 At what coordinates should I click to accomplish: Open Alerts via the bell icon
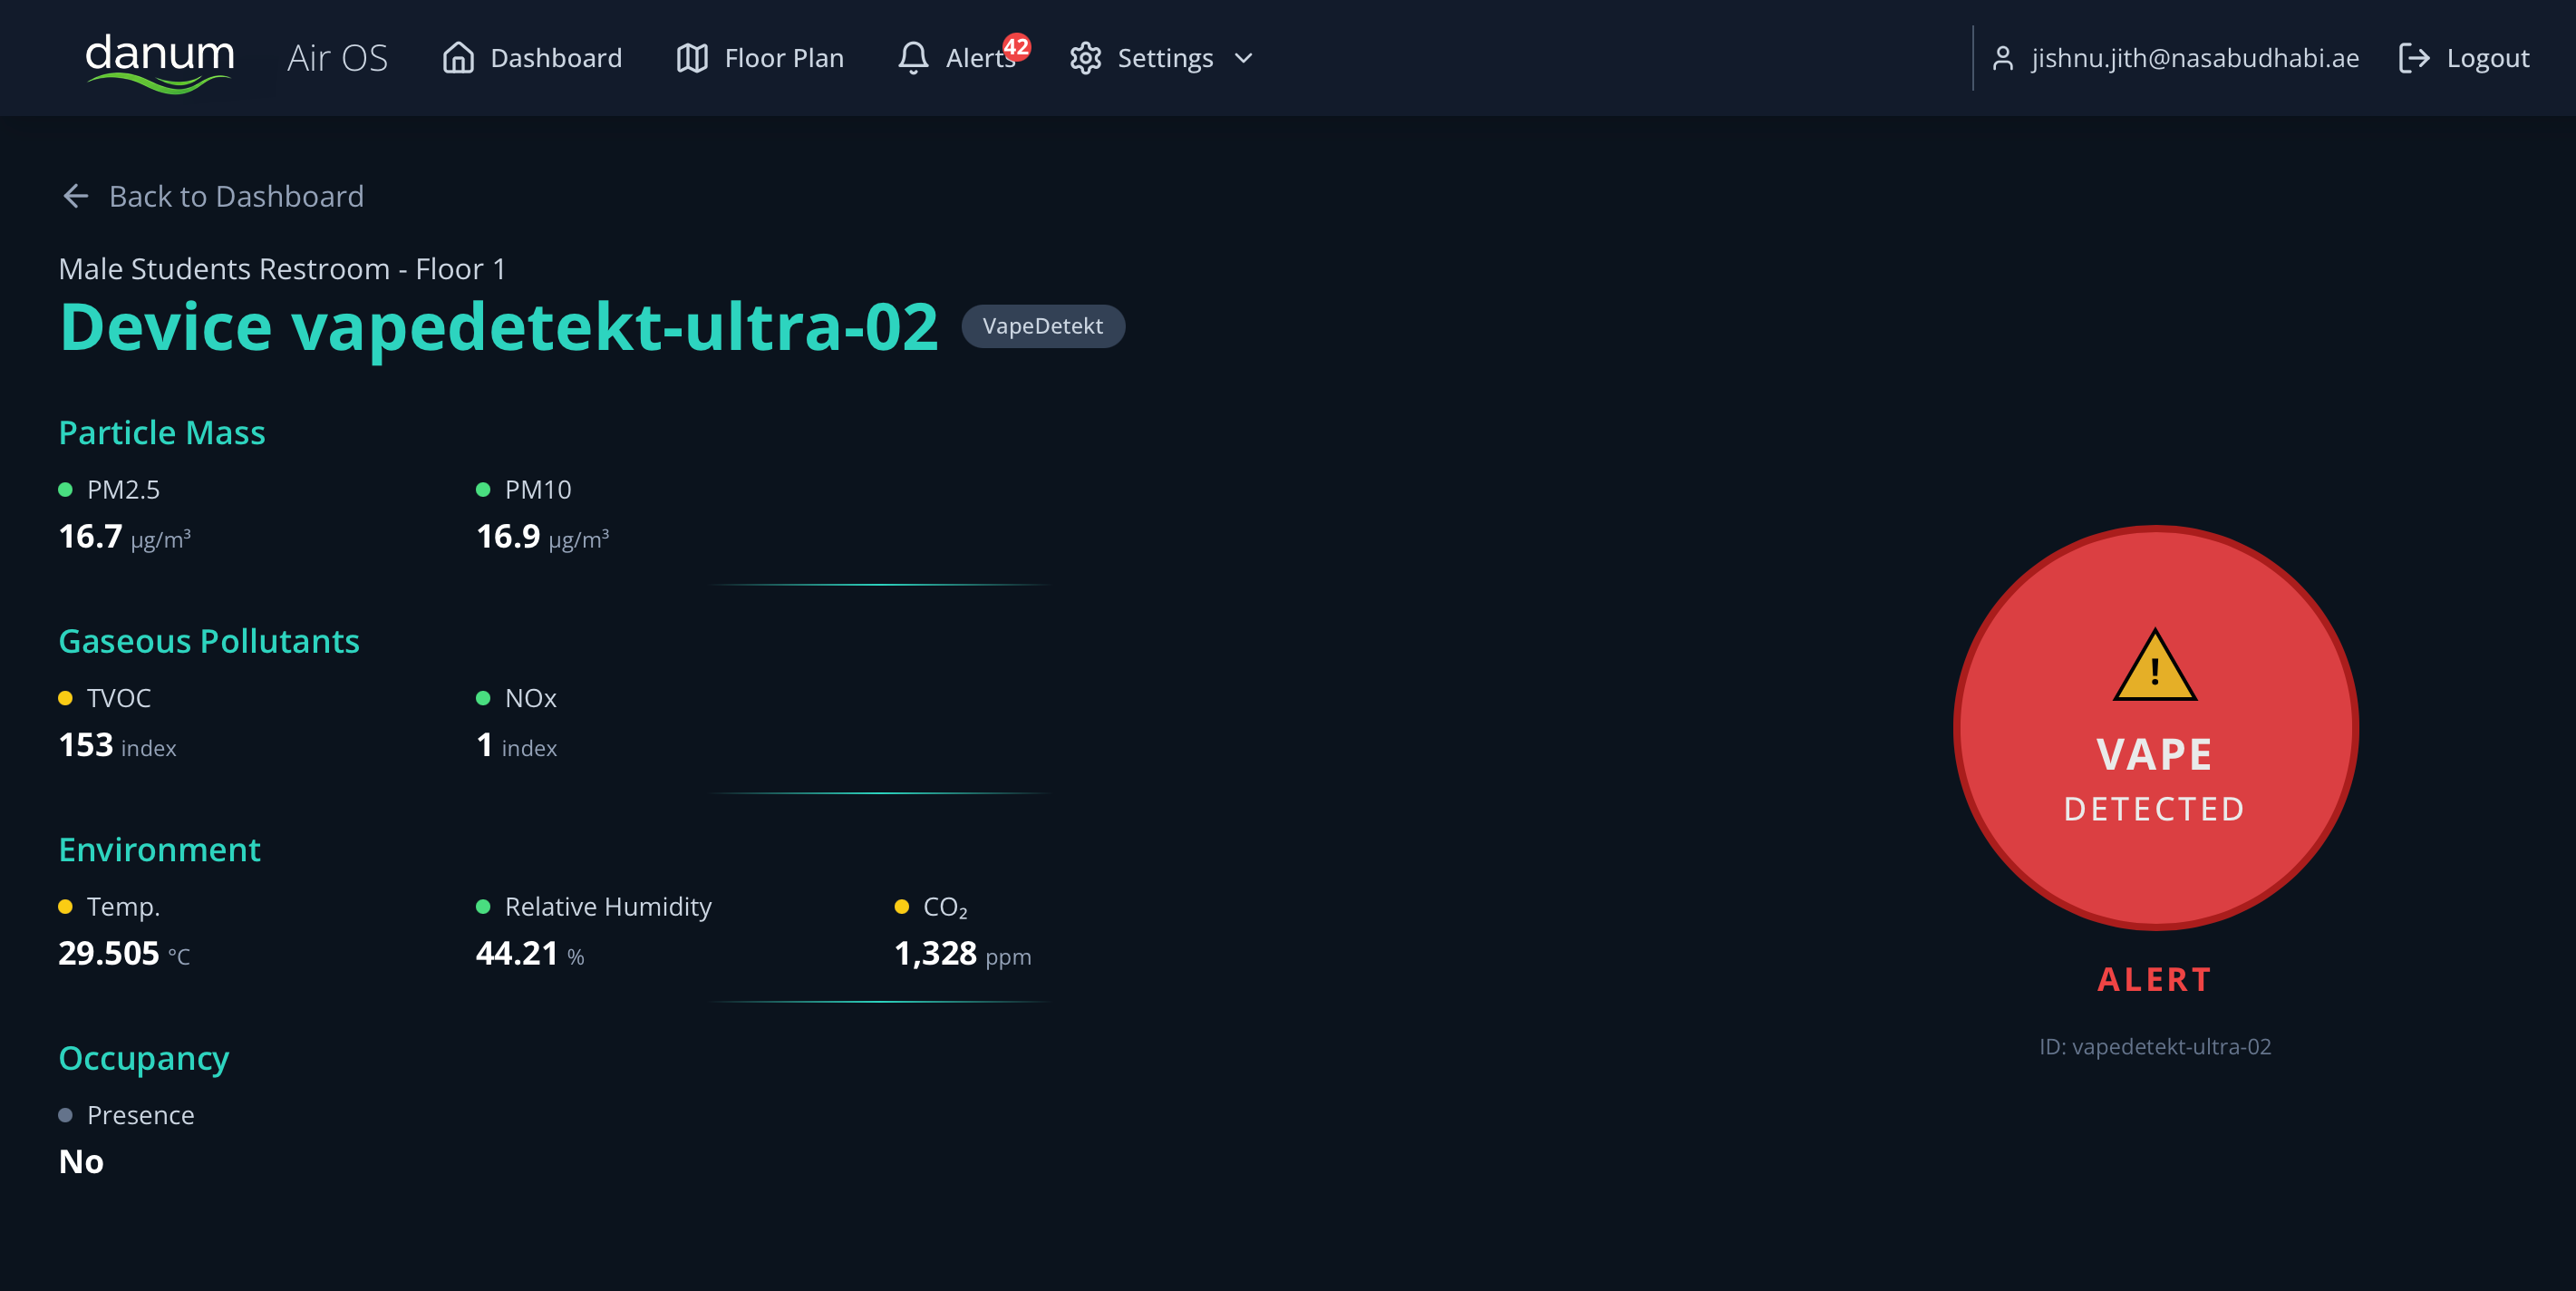(x=913, y=58)
